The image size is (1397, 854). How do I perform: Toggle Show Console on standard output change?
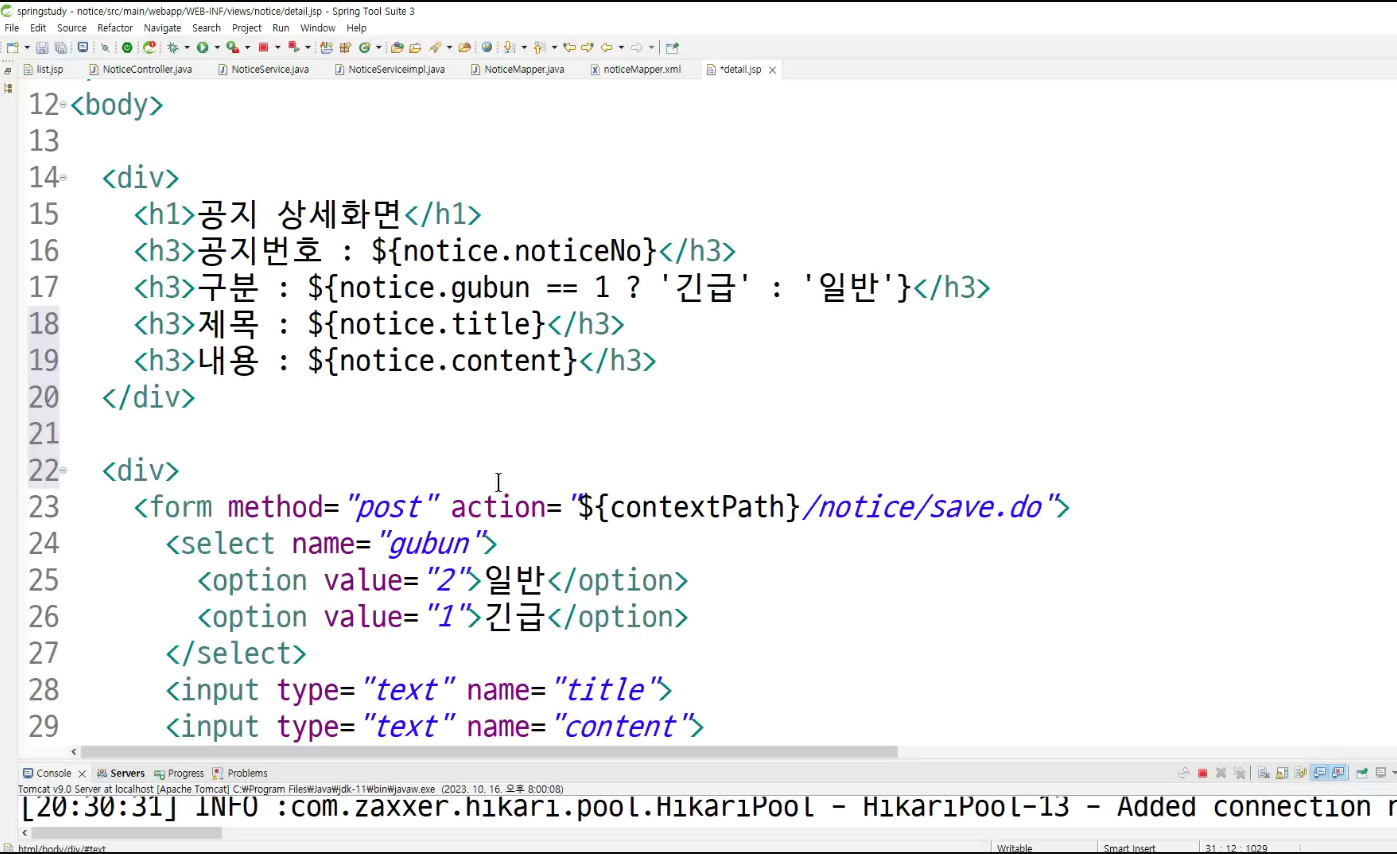[x=1319, y=773]
